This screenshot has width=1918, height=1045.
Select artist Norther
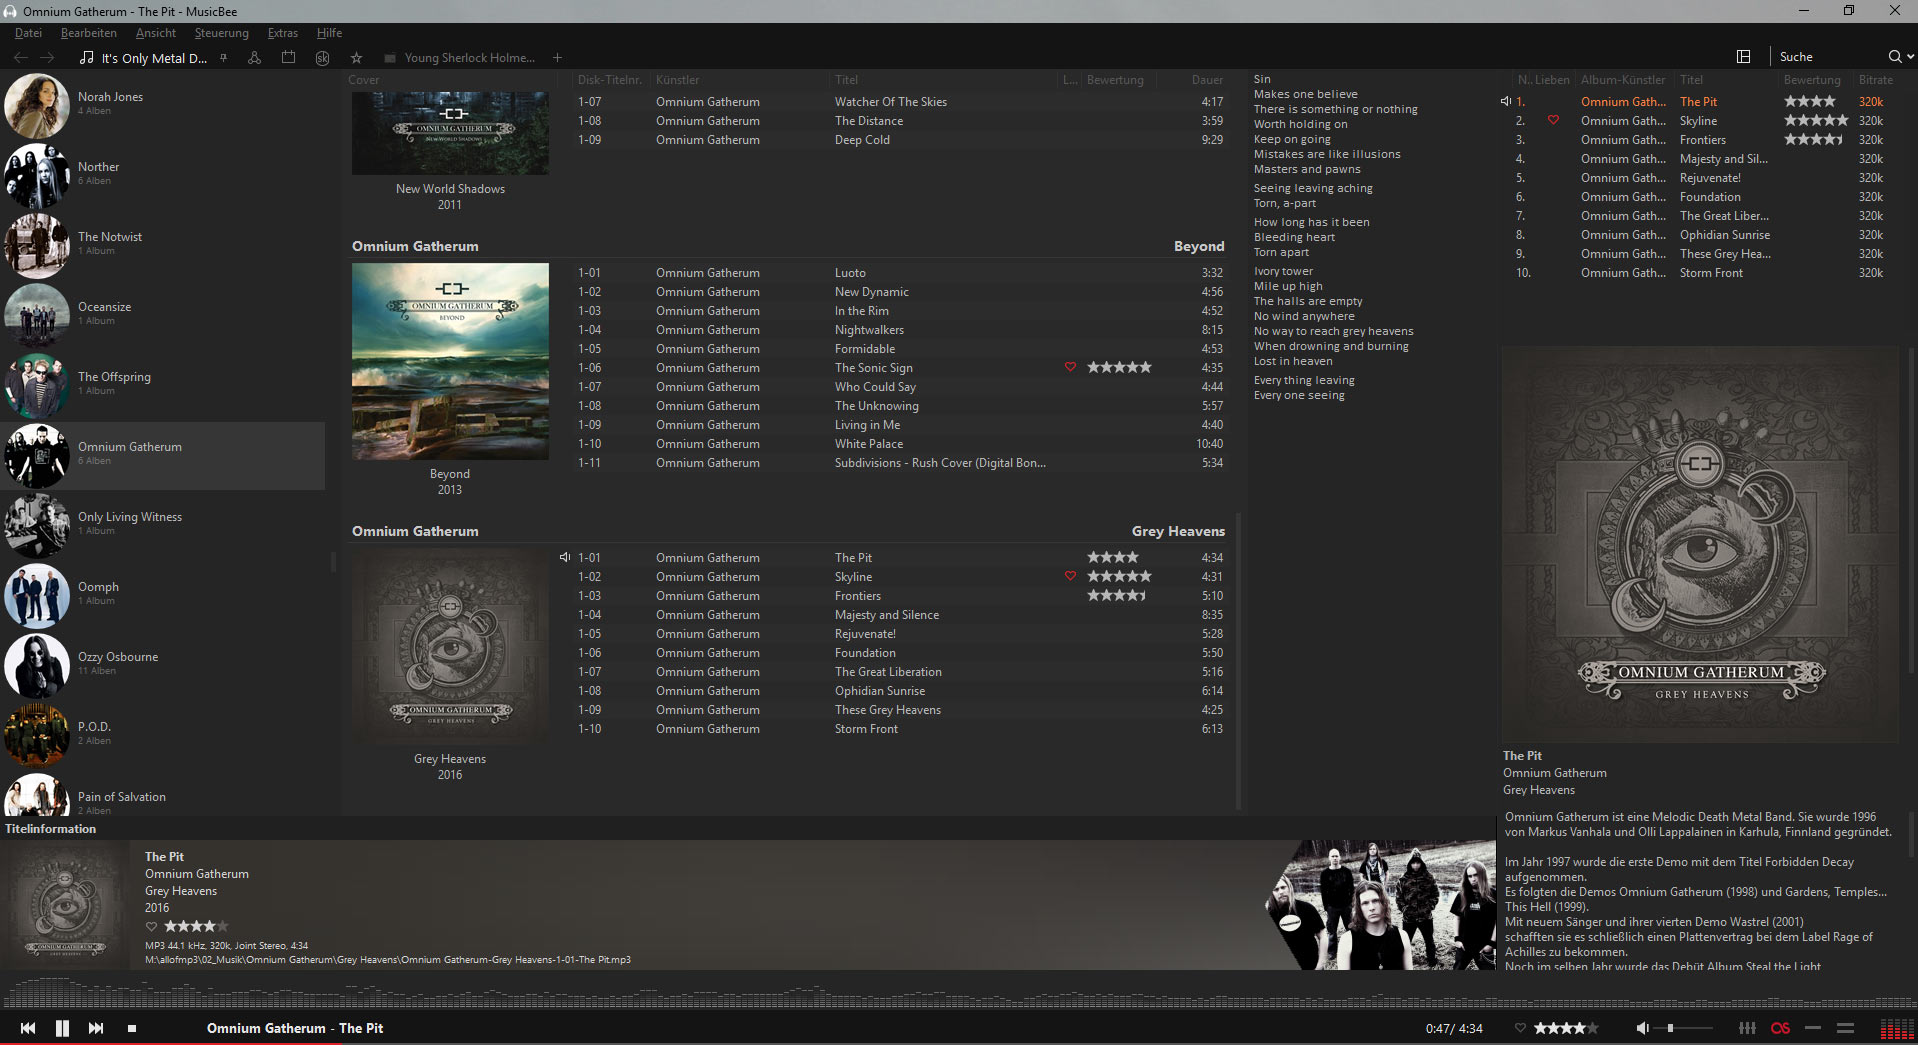[x=163, y=175]
